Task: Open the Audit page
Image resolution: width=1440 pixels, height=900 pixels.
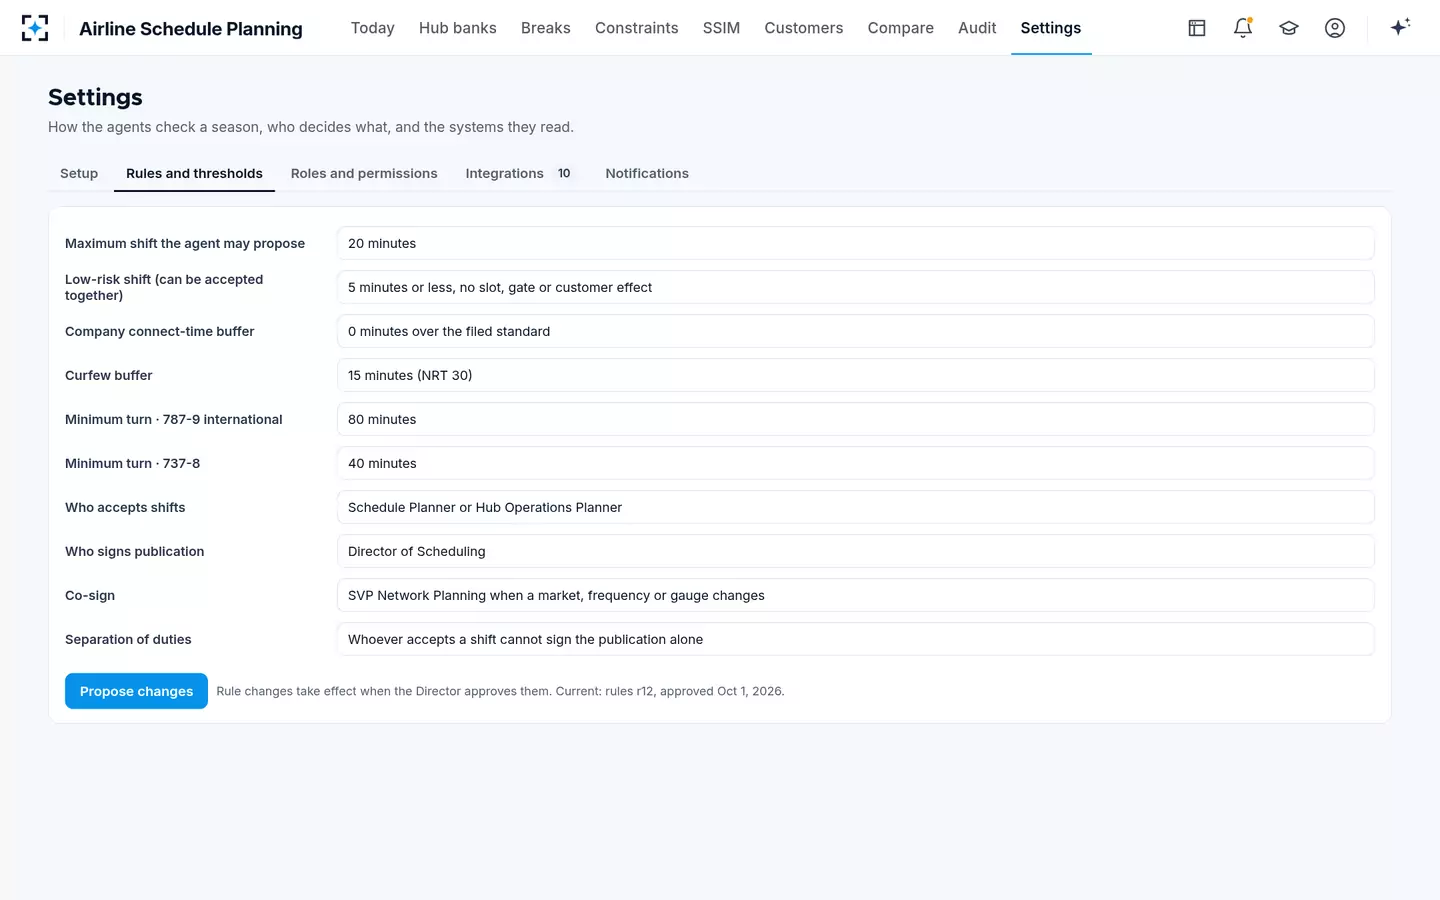Action: (977, 28)
